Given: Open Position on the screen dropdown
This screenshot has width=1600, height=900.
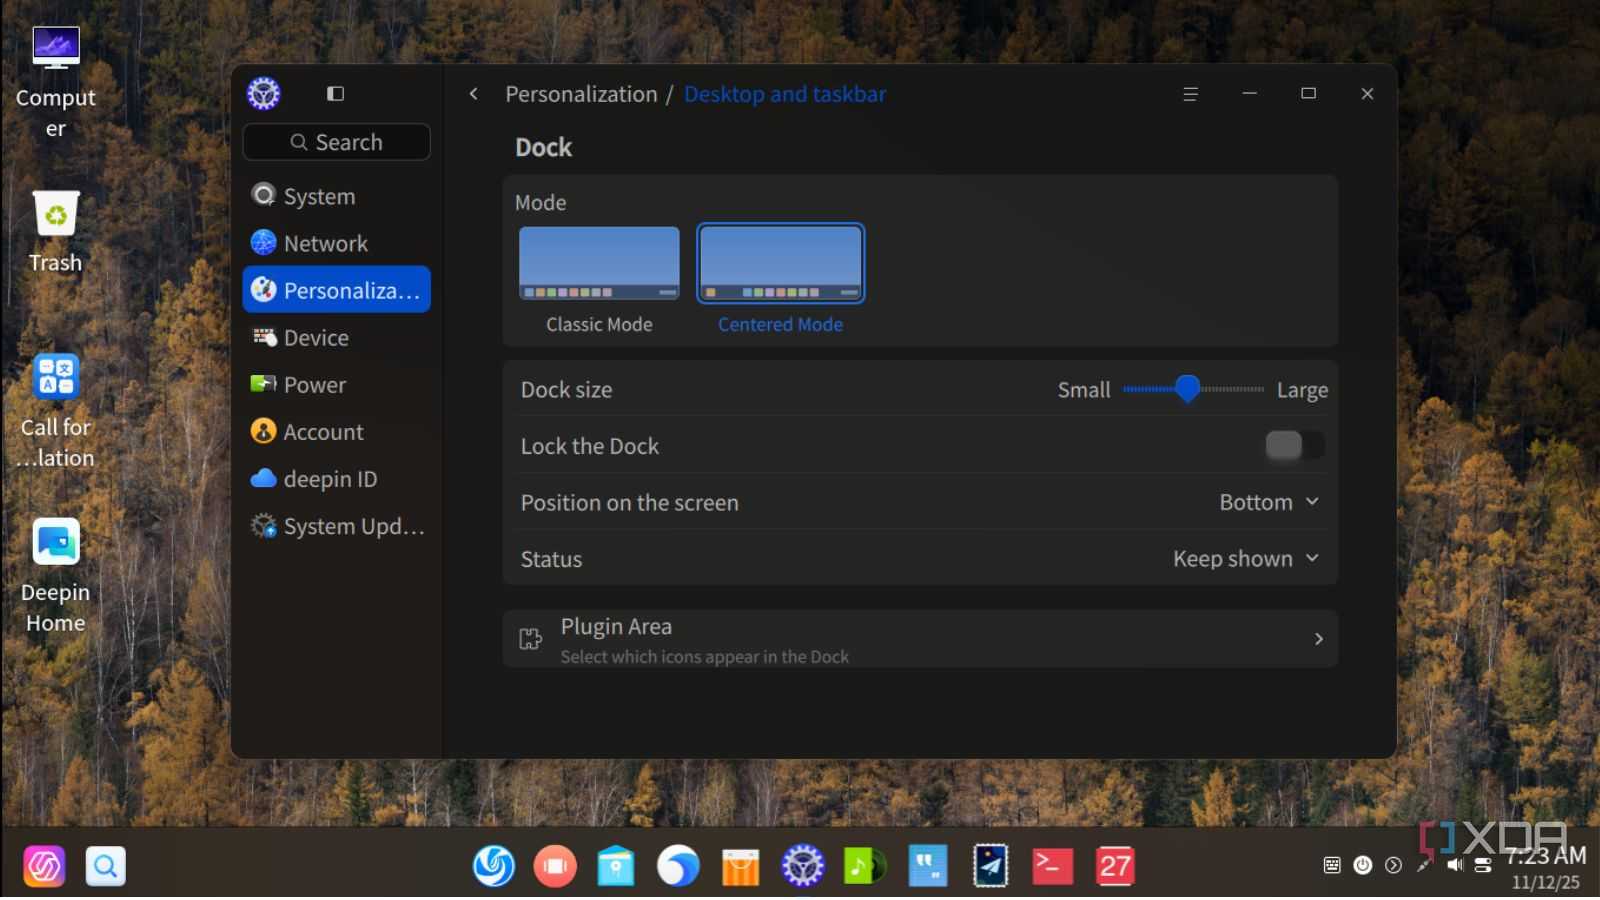Looking at the screenshot, I should [x=1269, y=503].
